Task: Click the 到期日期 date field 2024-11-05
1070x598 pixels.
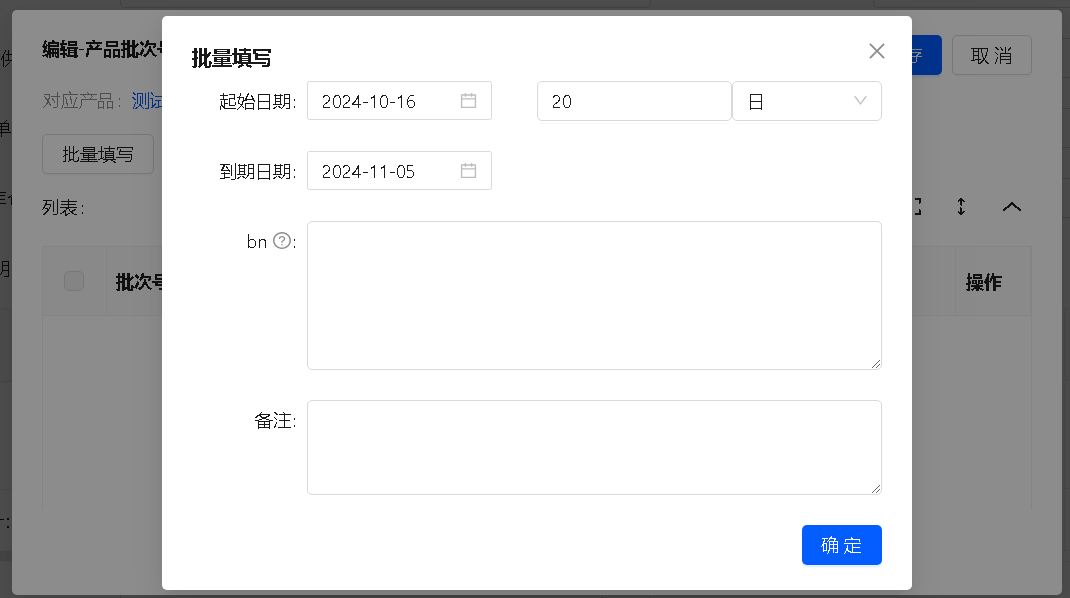Action: point(385,171)
